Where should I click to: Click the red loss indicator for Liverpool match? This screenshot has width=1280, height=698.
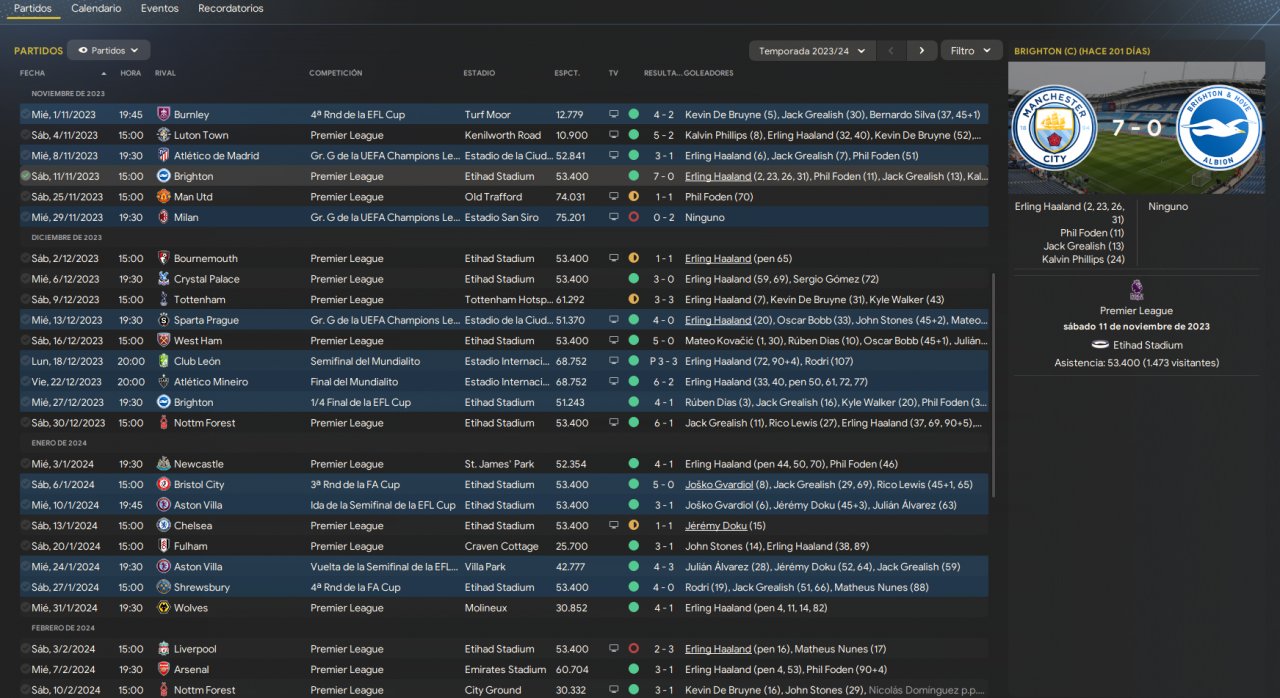pos(633,649)
